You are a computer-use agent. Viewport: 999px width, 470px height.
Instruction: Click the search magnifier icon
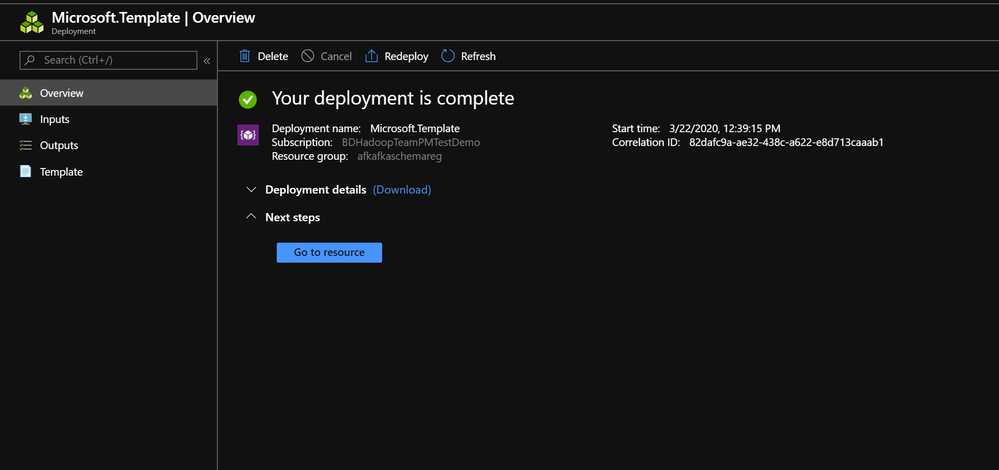tap(30, 60)
